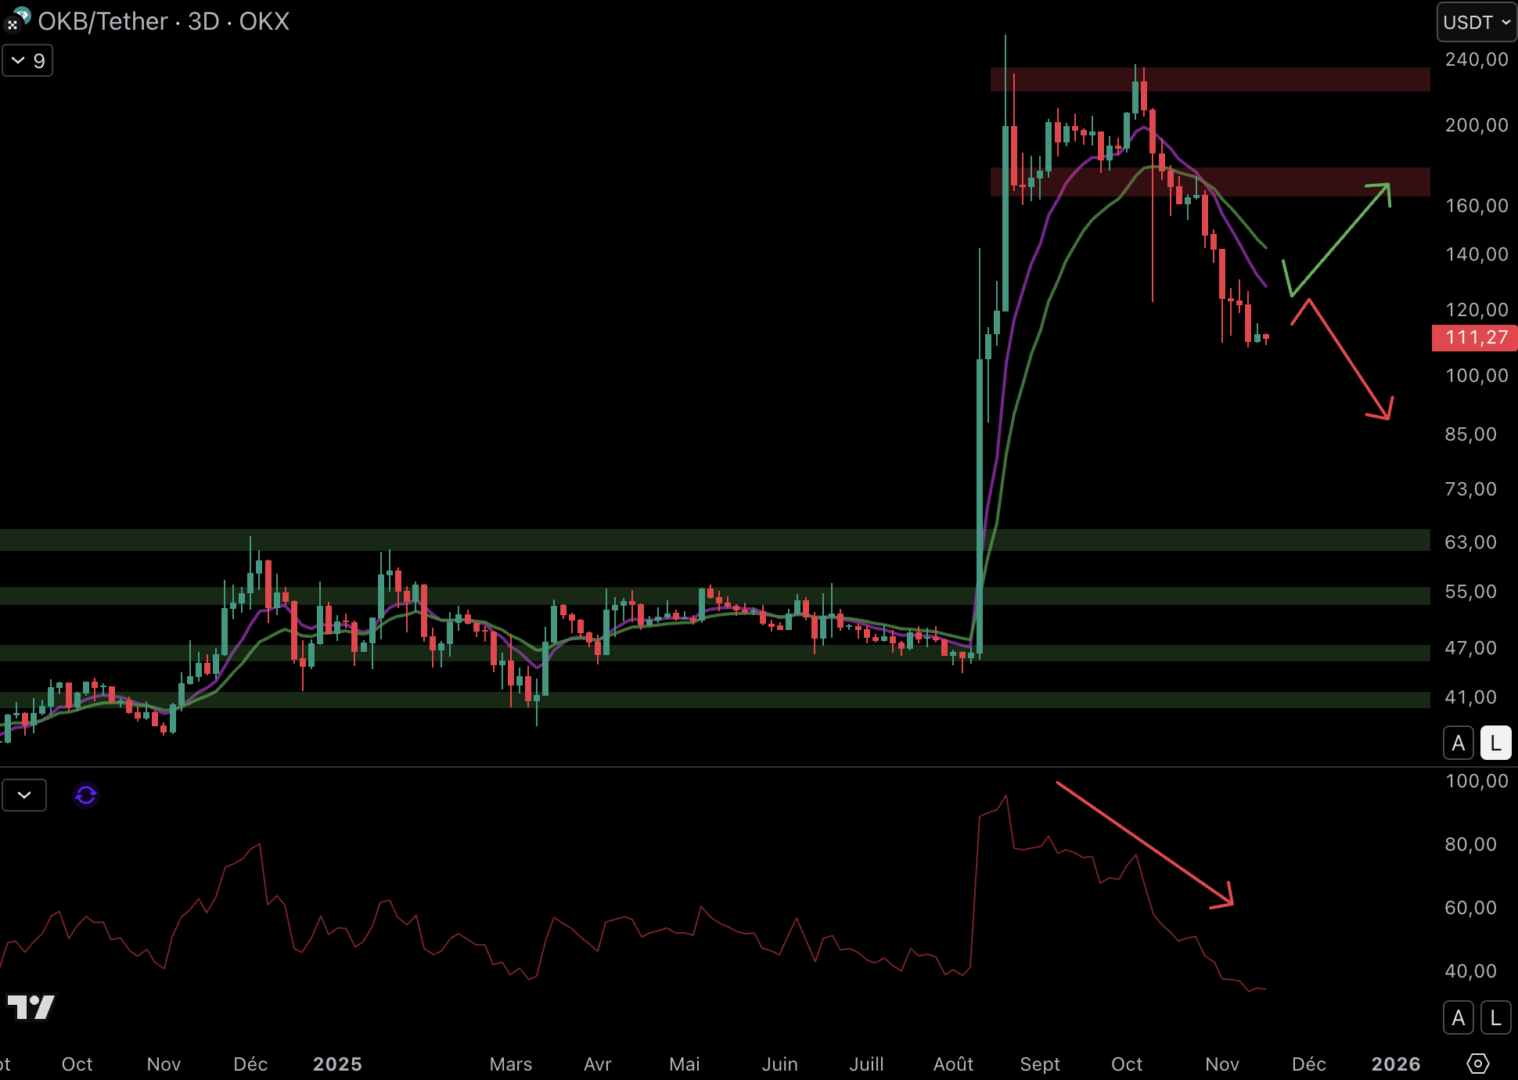Expand the indicator legend showing 9
The height and width of the screenshot is (1080, 1518).
coord(27,61)
